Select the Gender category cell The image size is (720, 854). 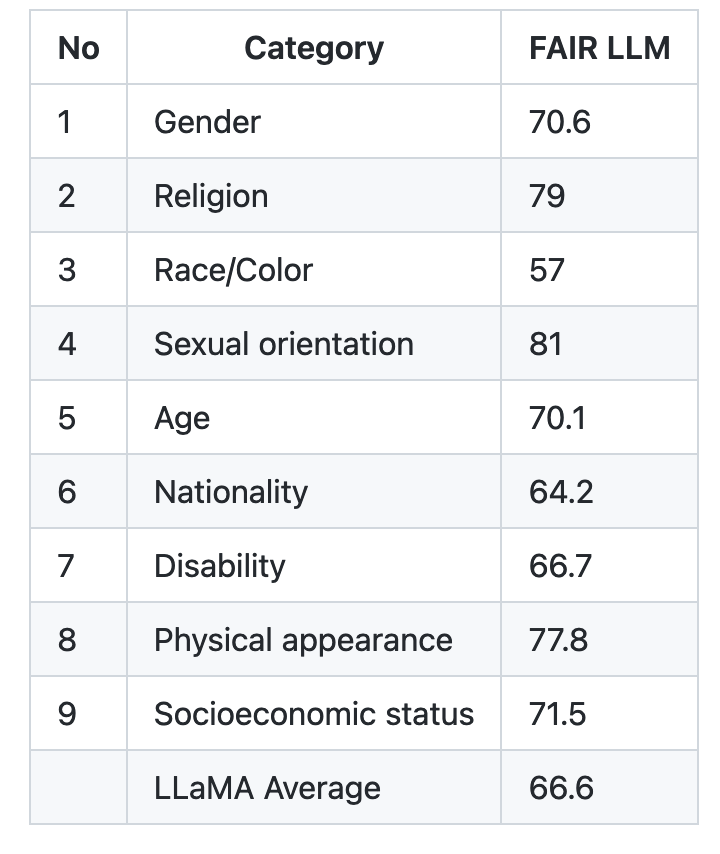pyautogui.click(x=207, y=122)
